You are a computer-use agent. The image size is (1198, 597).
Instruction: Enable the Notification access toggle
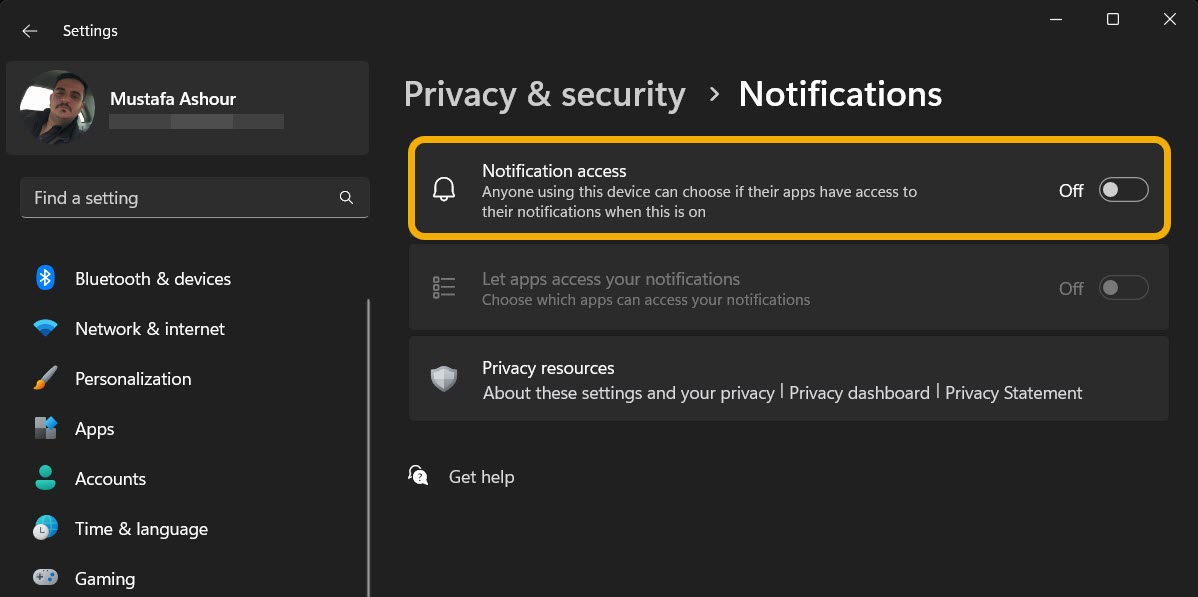click(x=1123, y=189)
